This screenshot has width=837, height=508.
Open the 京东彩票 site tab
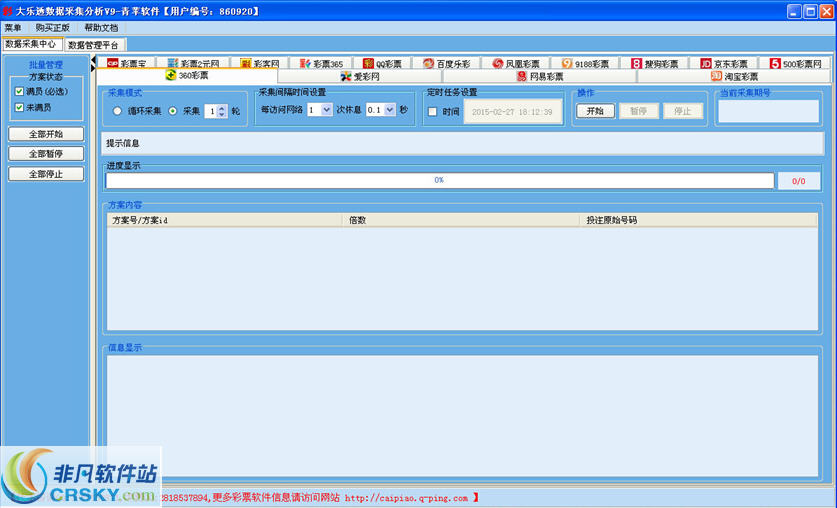click(724, 63)
